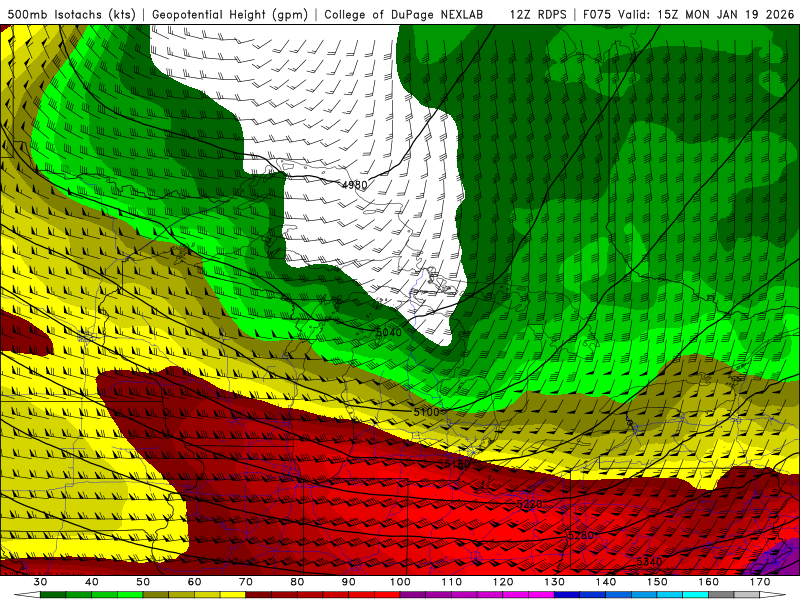Image resolution: width=800 pixels, height=600 pixels.
Task: Click the 70 knot legend scale number
Action: point(246,582)
